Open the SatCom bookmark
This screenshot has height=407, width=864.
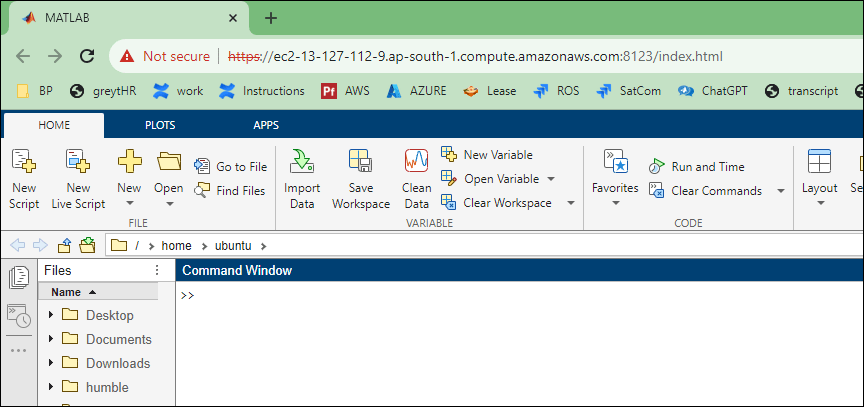(x=628, y=91)
